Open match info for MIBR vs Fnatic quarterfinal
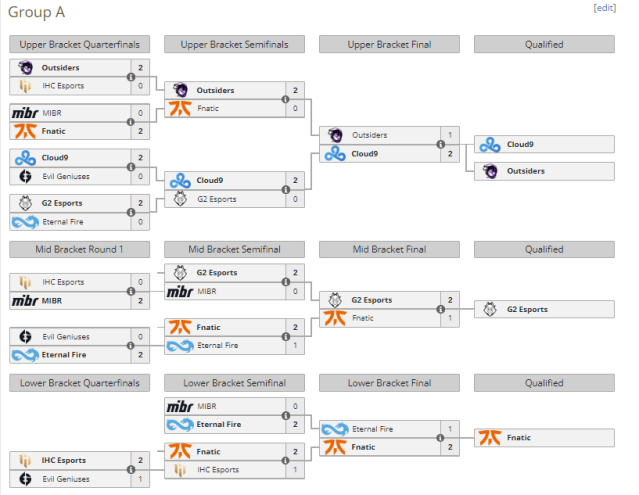The height and width of the screenshot is (495, 639). [131, 122]
